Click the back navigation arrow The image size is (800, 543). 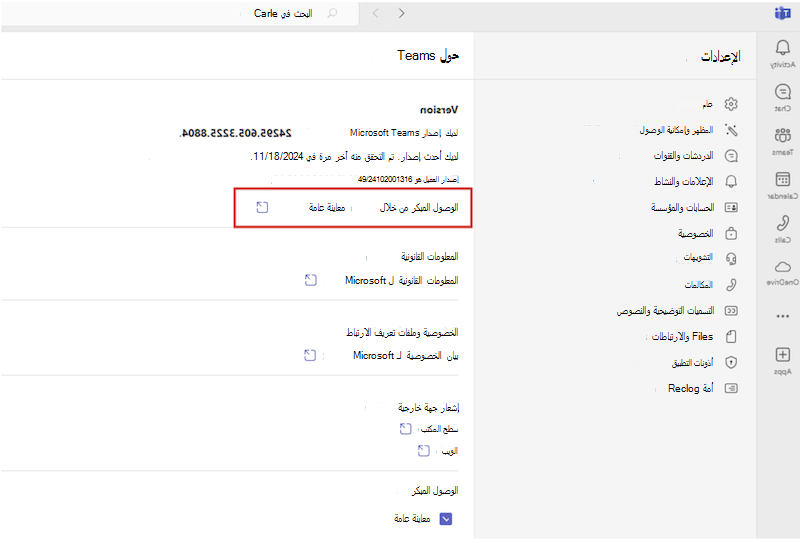tap(376, 13)
